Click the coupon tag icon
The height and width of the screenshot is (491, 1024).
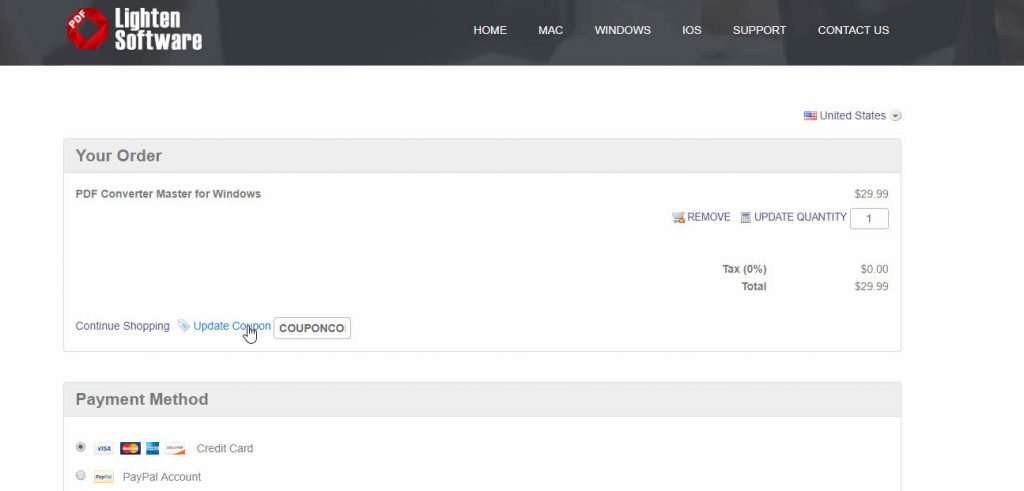click(x=184, y=325)
